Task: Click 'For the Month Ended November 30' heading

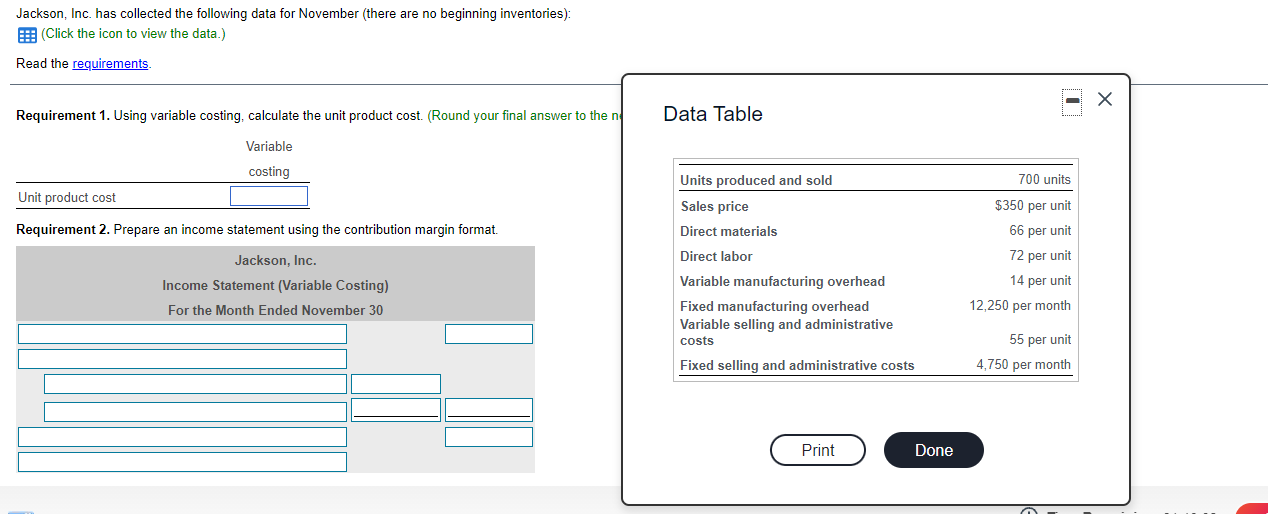Action: [275, 311]
